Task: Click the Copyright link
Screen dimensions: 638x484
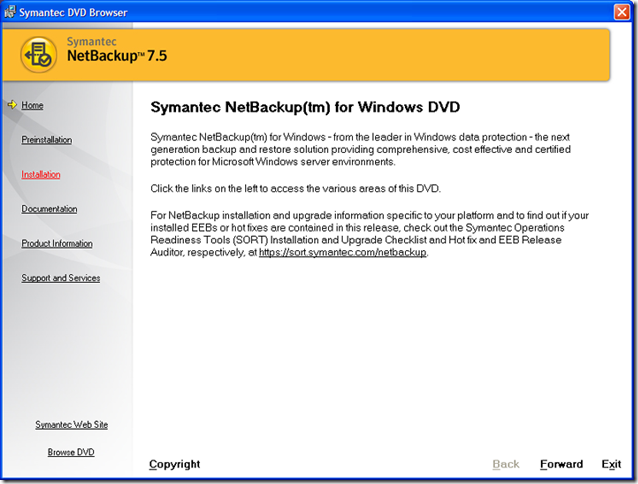Action: pyautogui.click(x=175, y=464)
